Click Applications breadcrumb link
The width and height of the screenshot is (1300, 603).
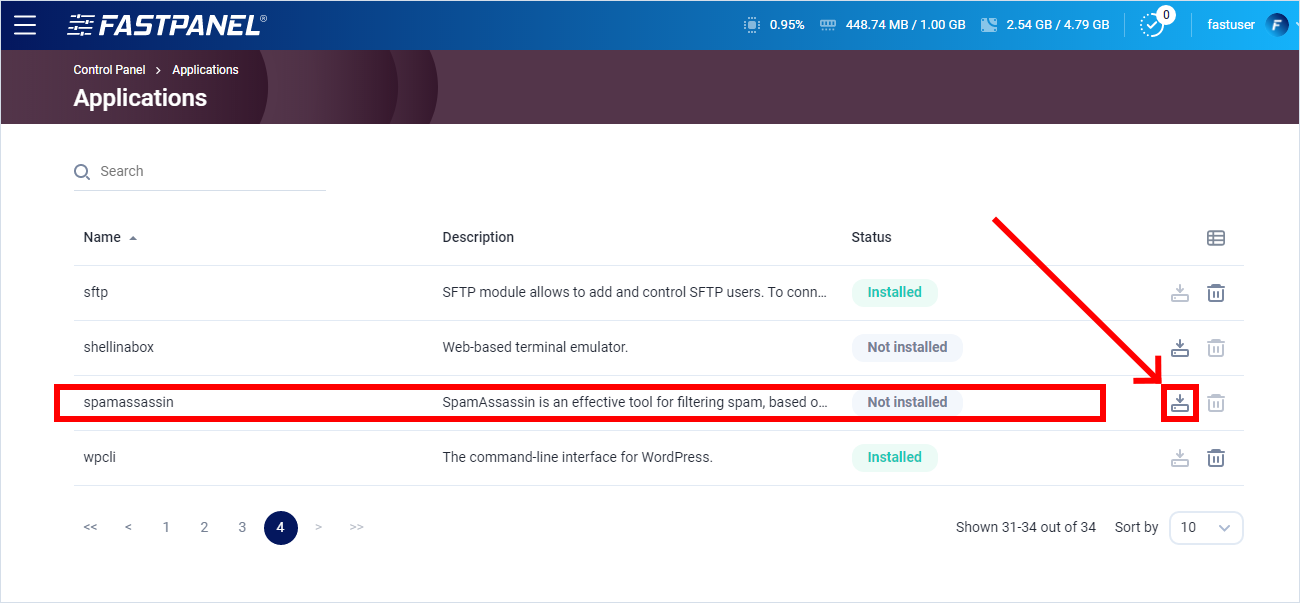click(205, 70)
